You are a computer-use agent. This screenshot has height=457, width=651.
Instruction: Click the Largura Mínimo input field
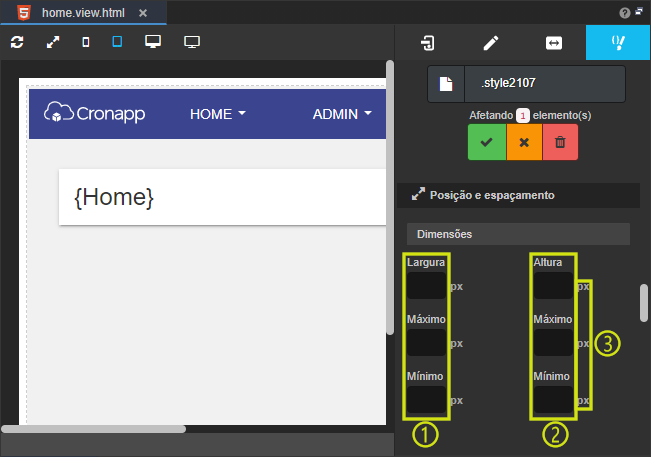click(426, 400)
